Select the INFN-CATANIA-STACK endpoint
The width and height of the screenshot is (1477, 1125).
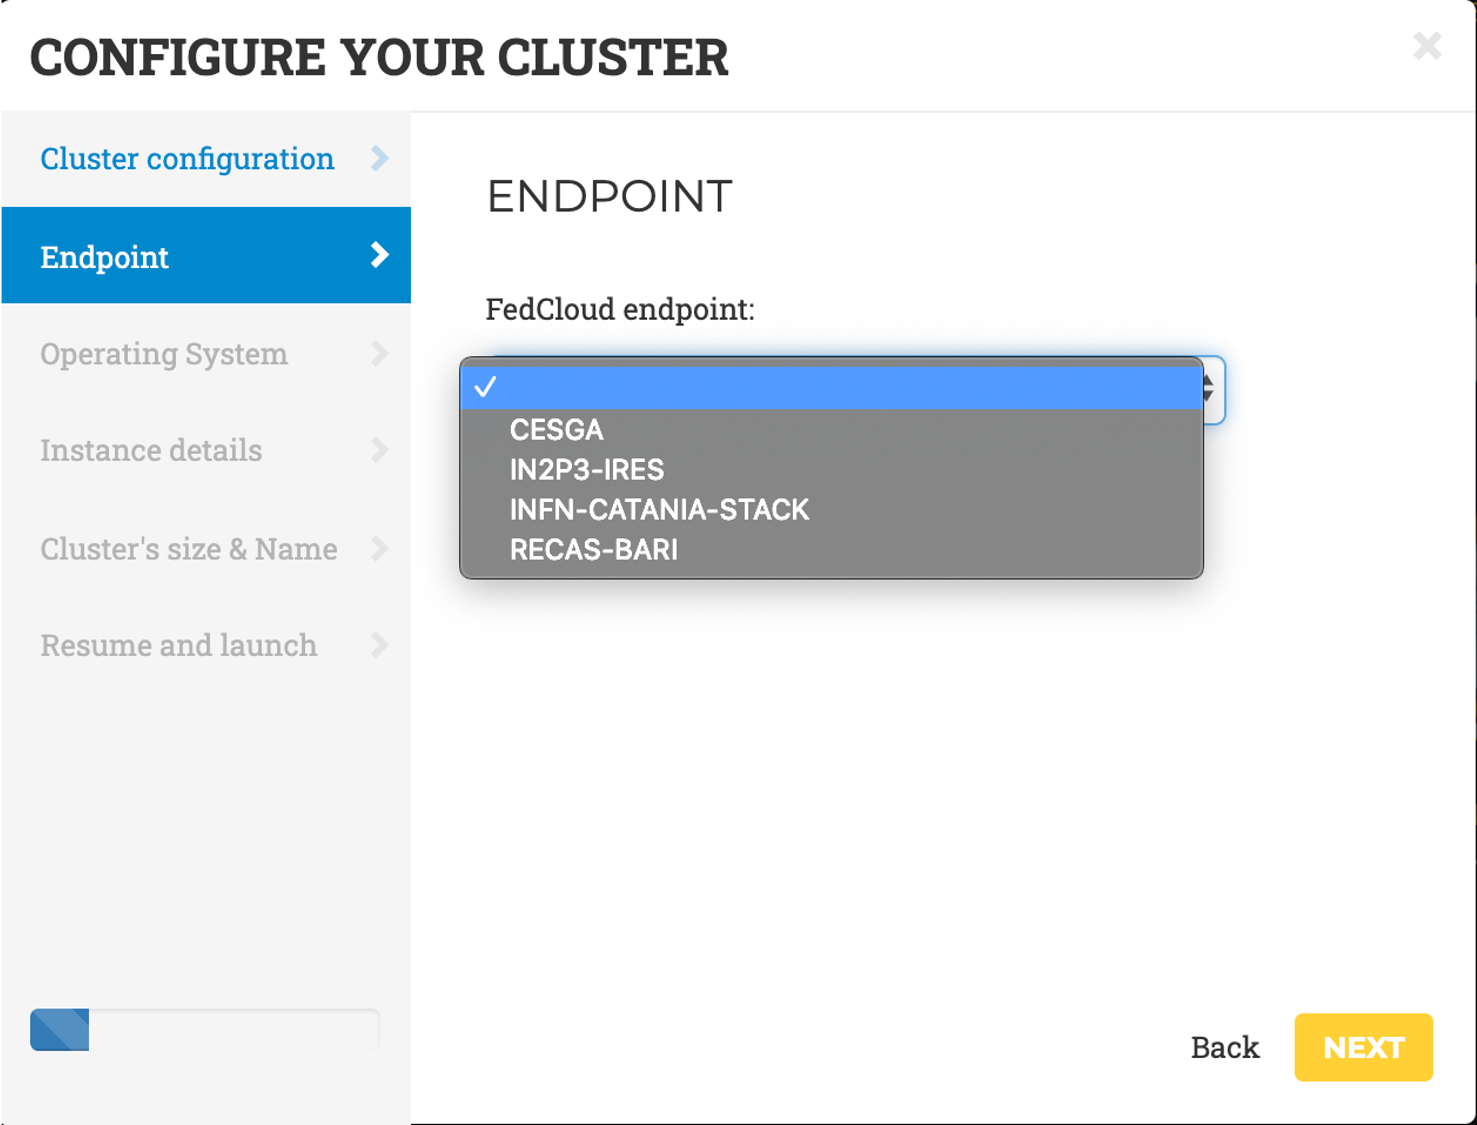tap(659, 510)
